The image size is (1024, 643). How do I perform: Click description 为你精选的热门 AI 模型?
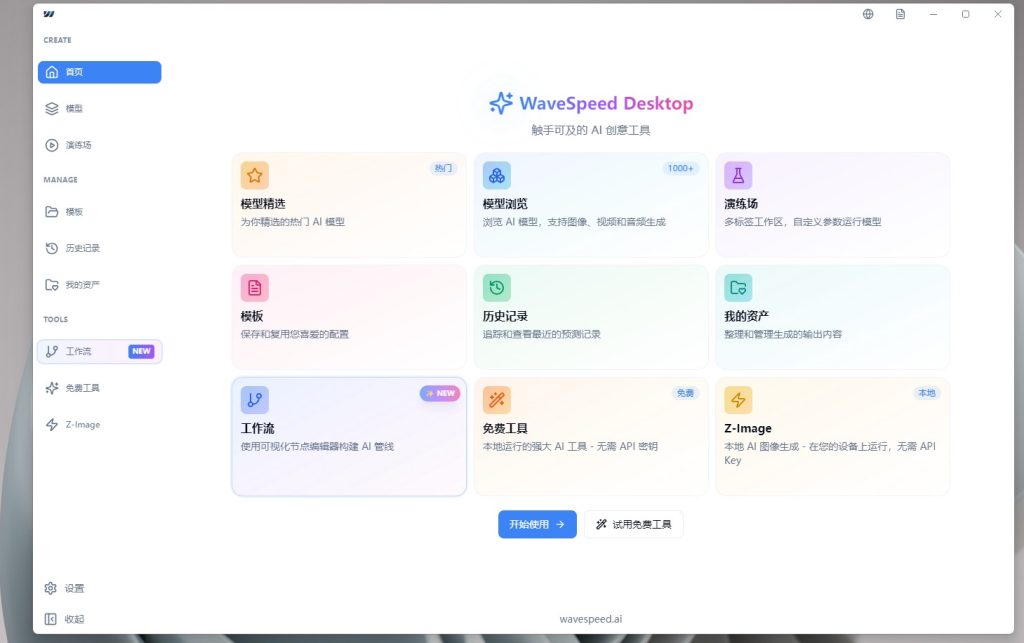point(293,222)
